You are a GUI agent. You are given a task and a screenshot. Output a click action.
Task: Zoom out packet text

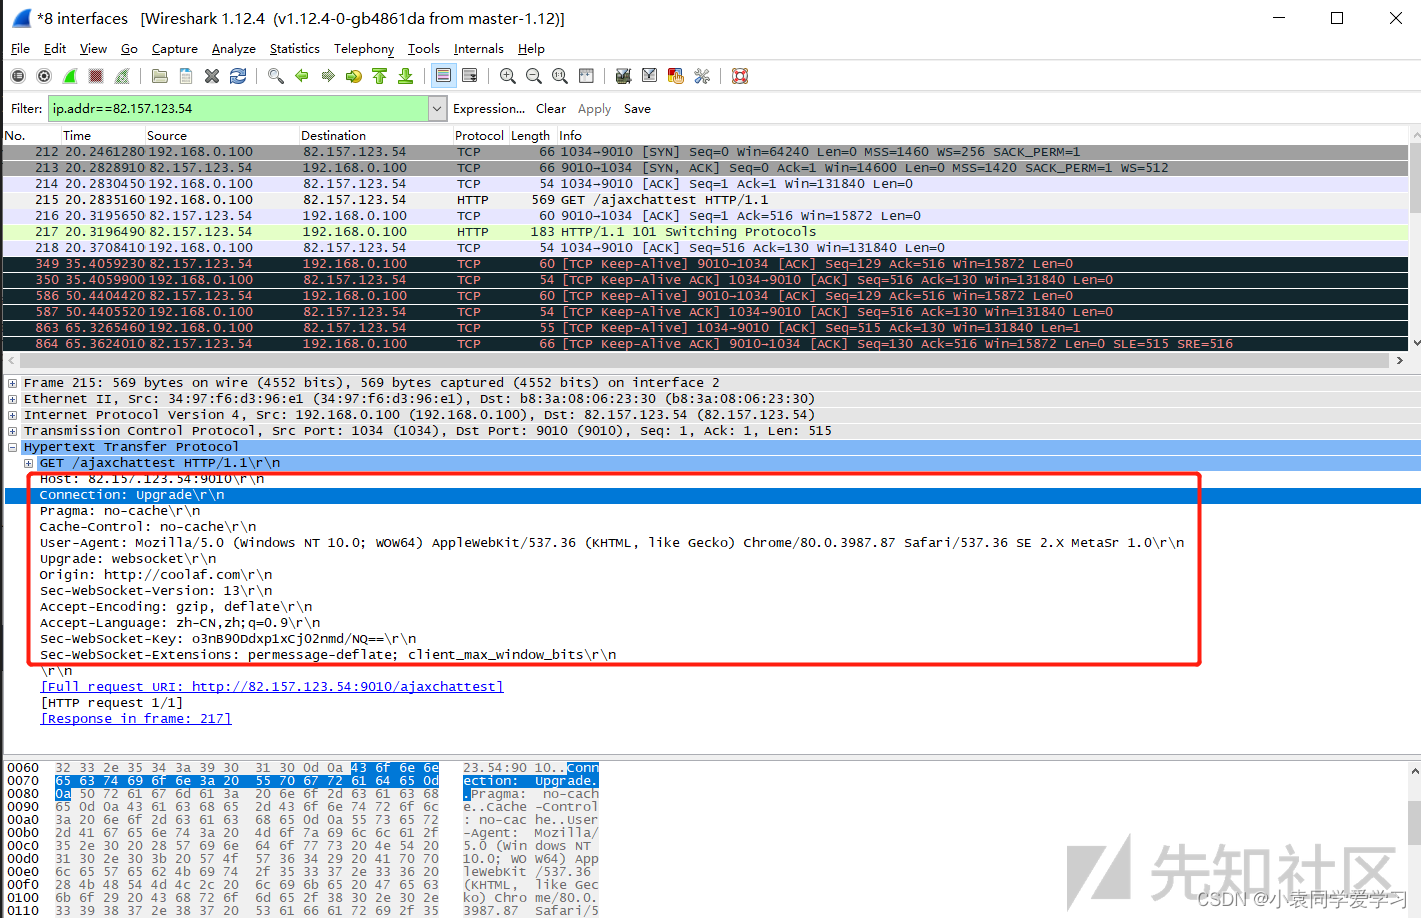[x=534, y=76]
